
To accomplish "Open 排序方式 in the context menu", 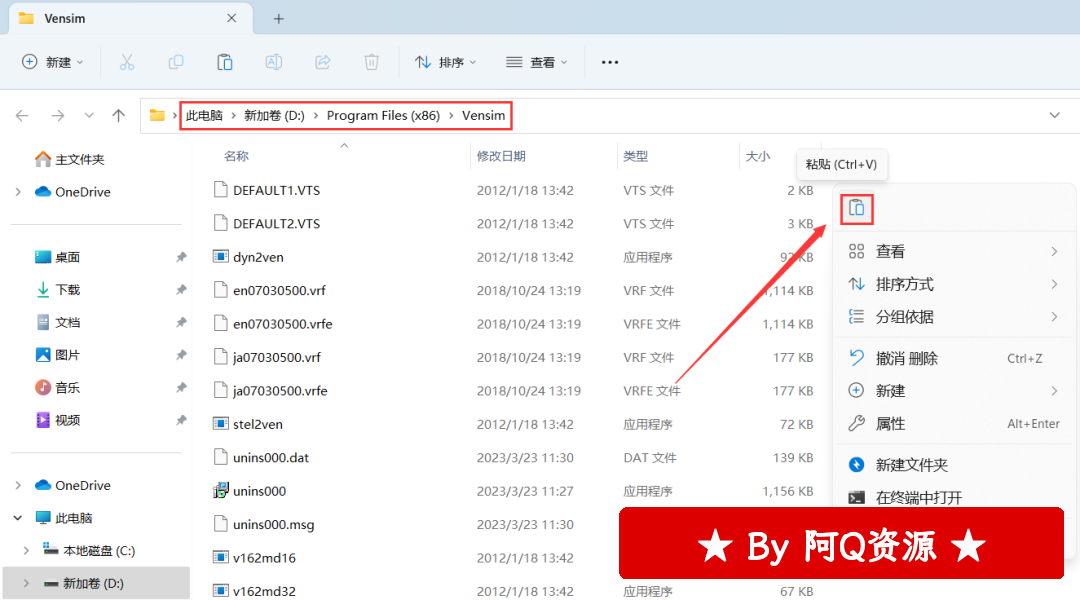I will coord(954,284).
